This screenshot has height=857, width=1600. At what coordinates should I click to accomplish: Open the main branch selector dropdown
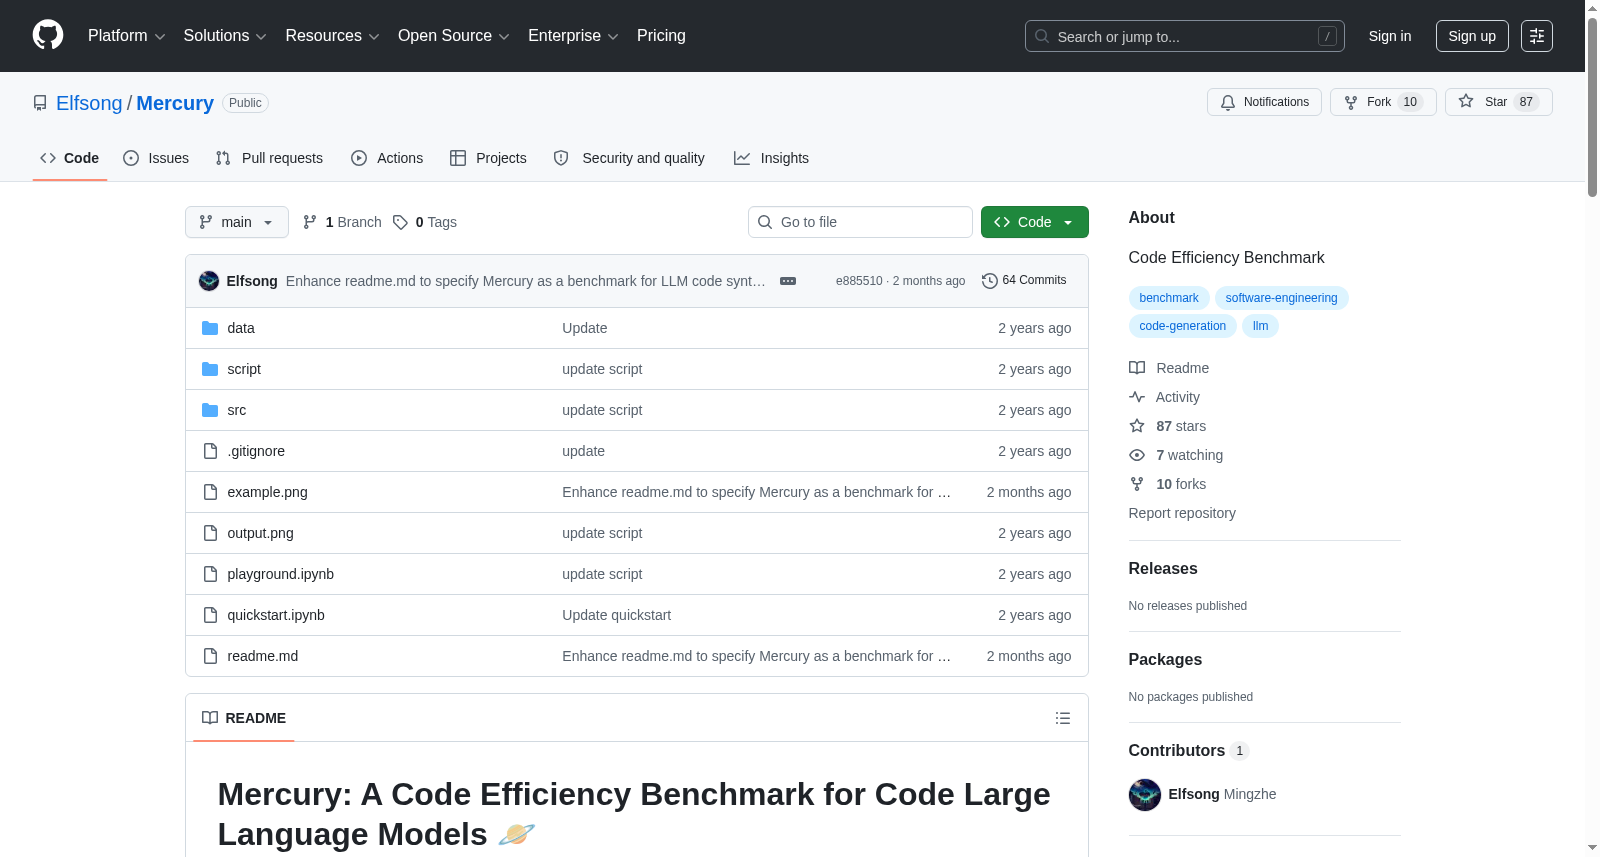[x=237, y=222]
